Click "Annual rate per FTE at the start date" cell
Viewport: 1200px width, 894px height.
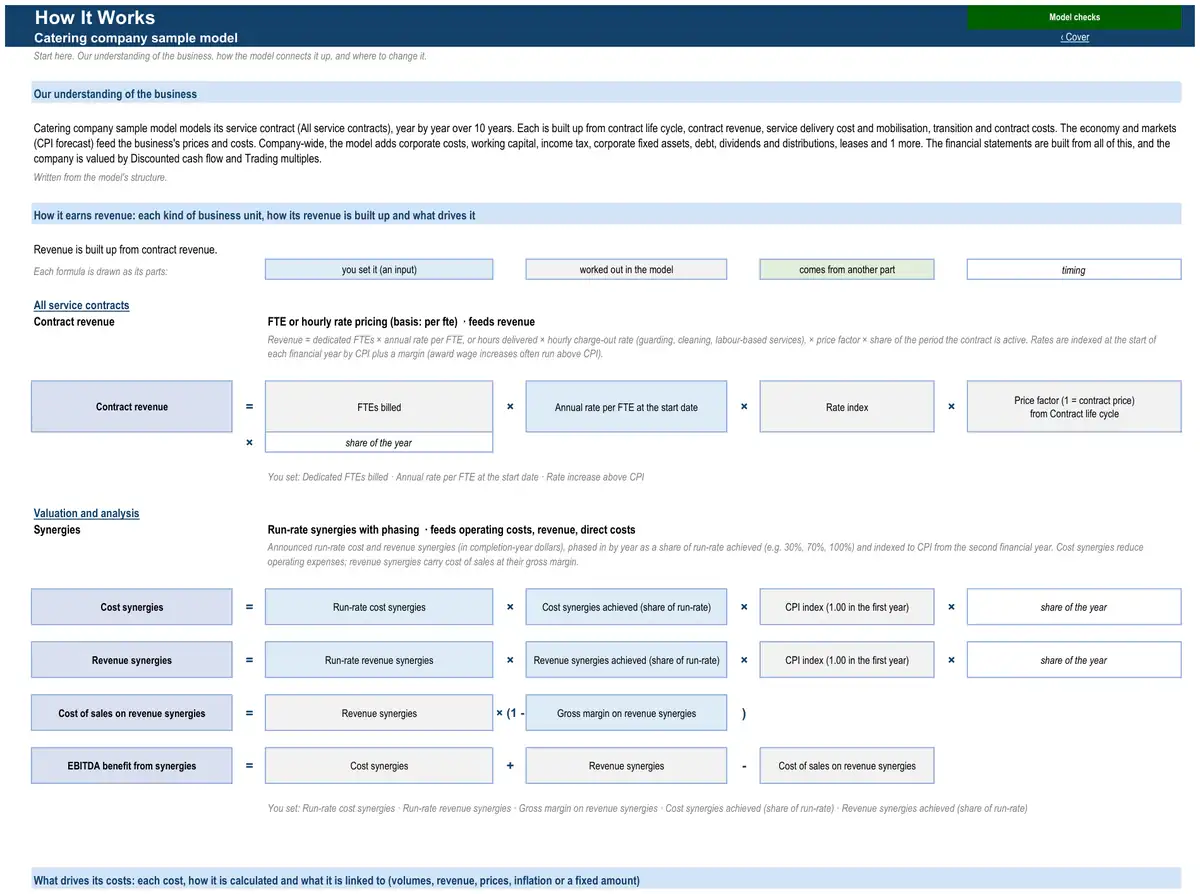[626, 407]
